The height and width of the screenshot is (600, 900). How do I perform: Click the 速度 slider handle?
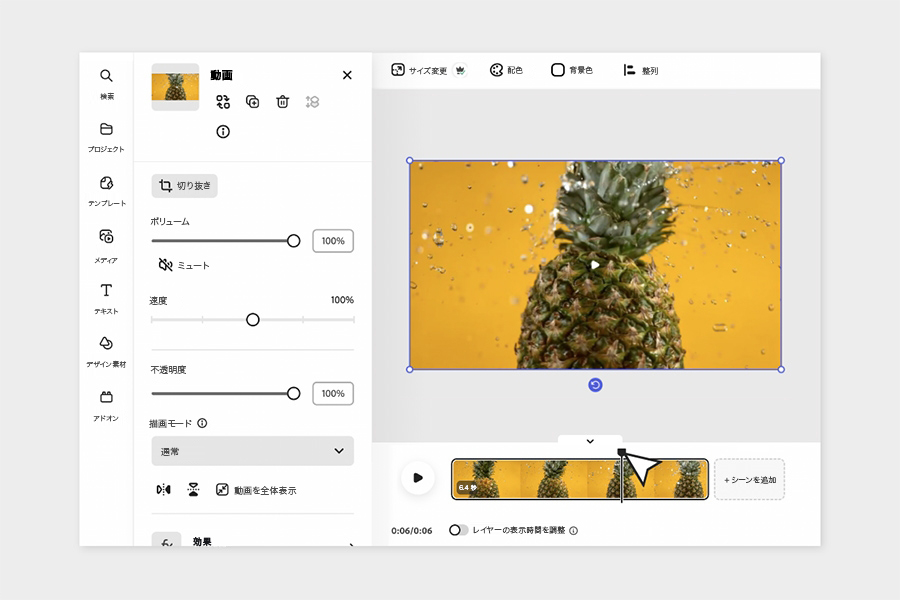click(253, 320)
